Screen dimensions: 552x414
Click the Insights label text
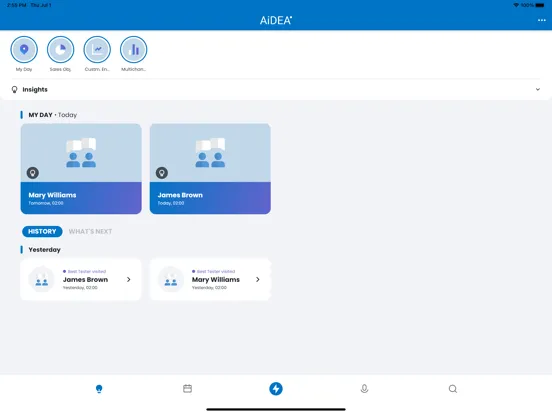(x=35, y=89)
